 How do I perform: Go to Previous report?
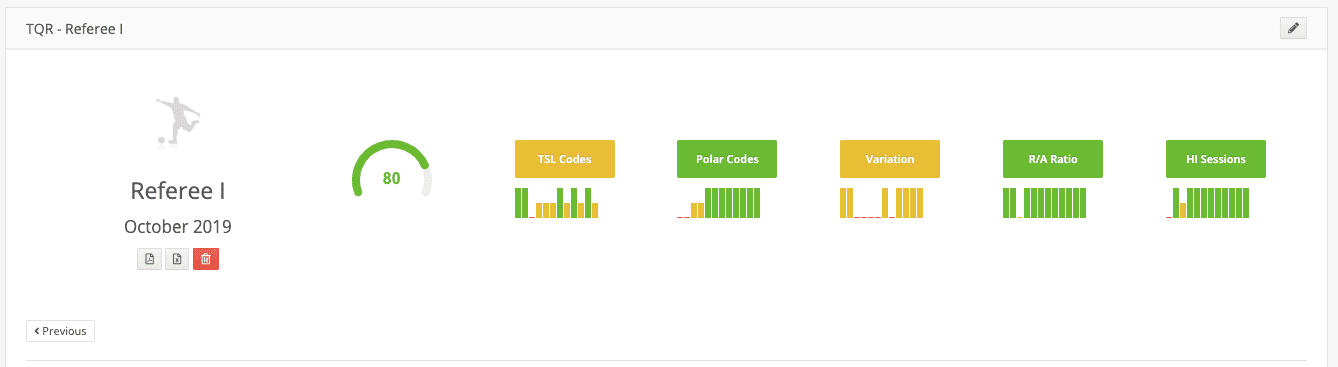pos(60,331)
